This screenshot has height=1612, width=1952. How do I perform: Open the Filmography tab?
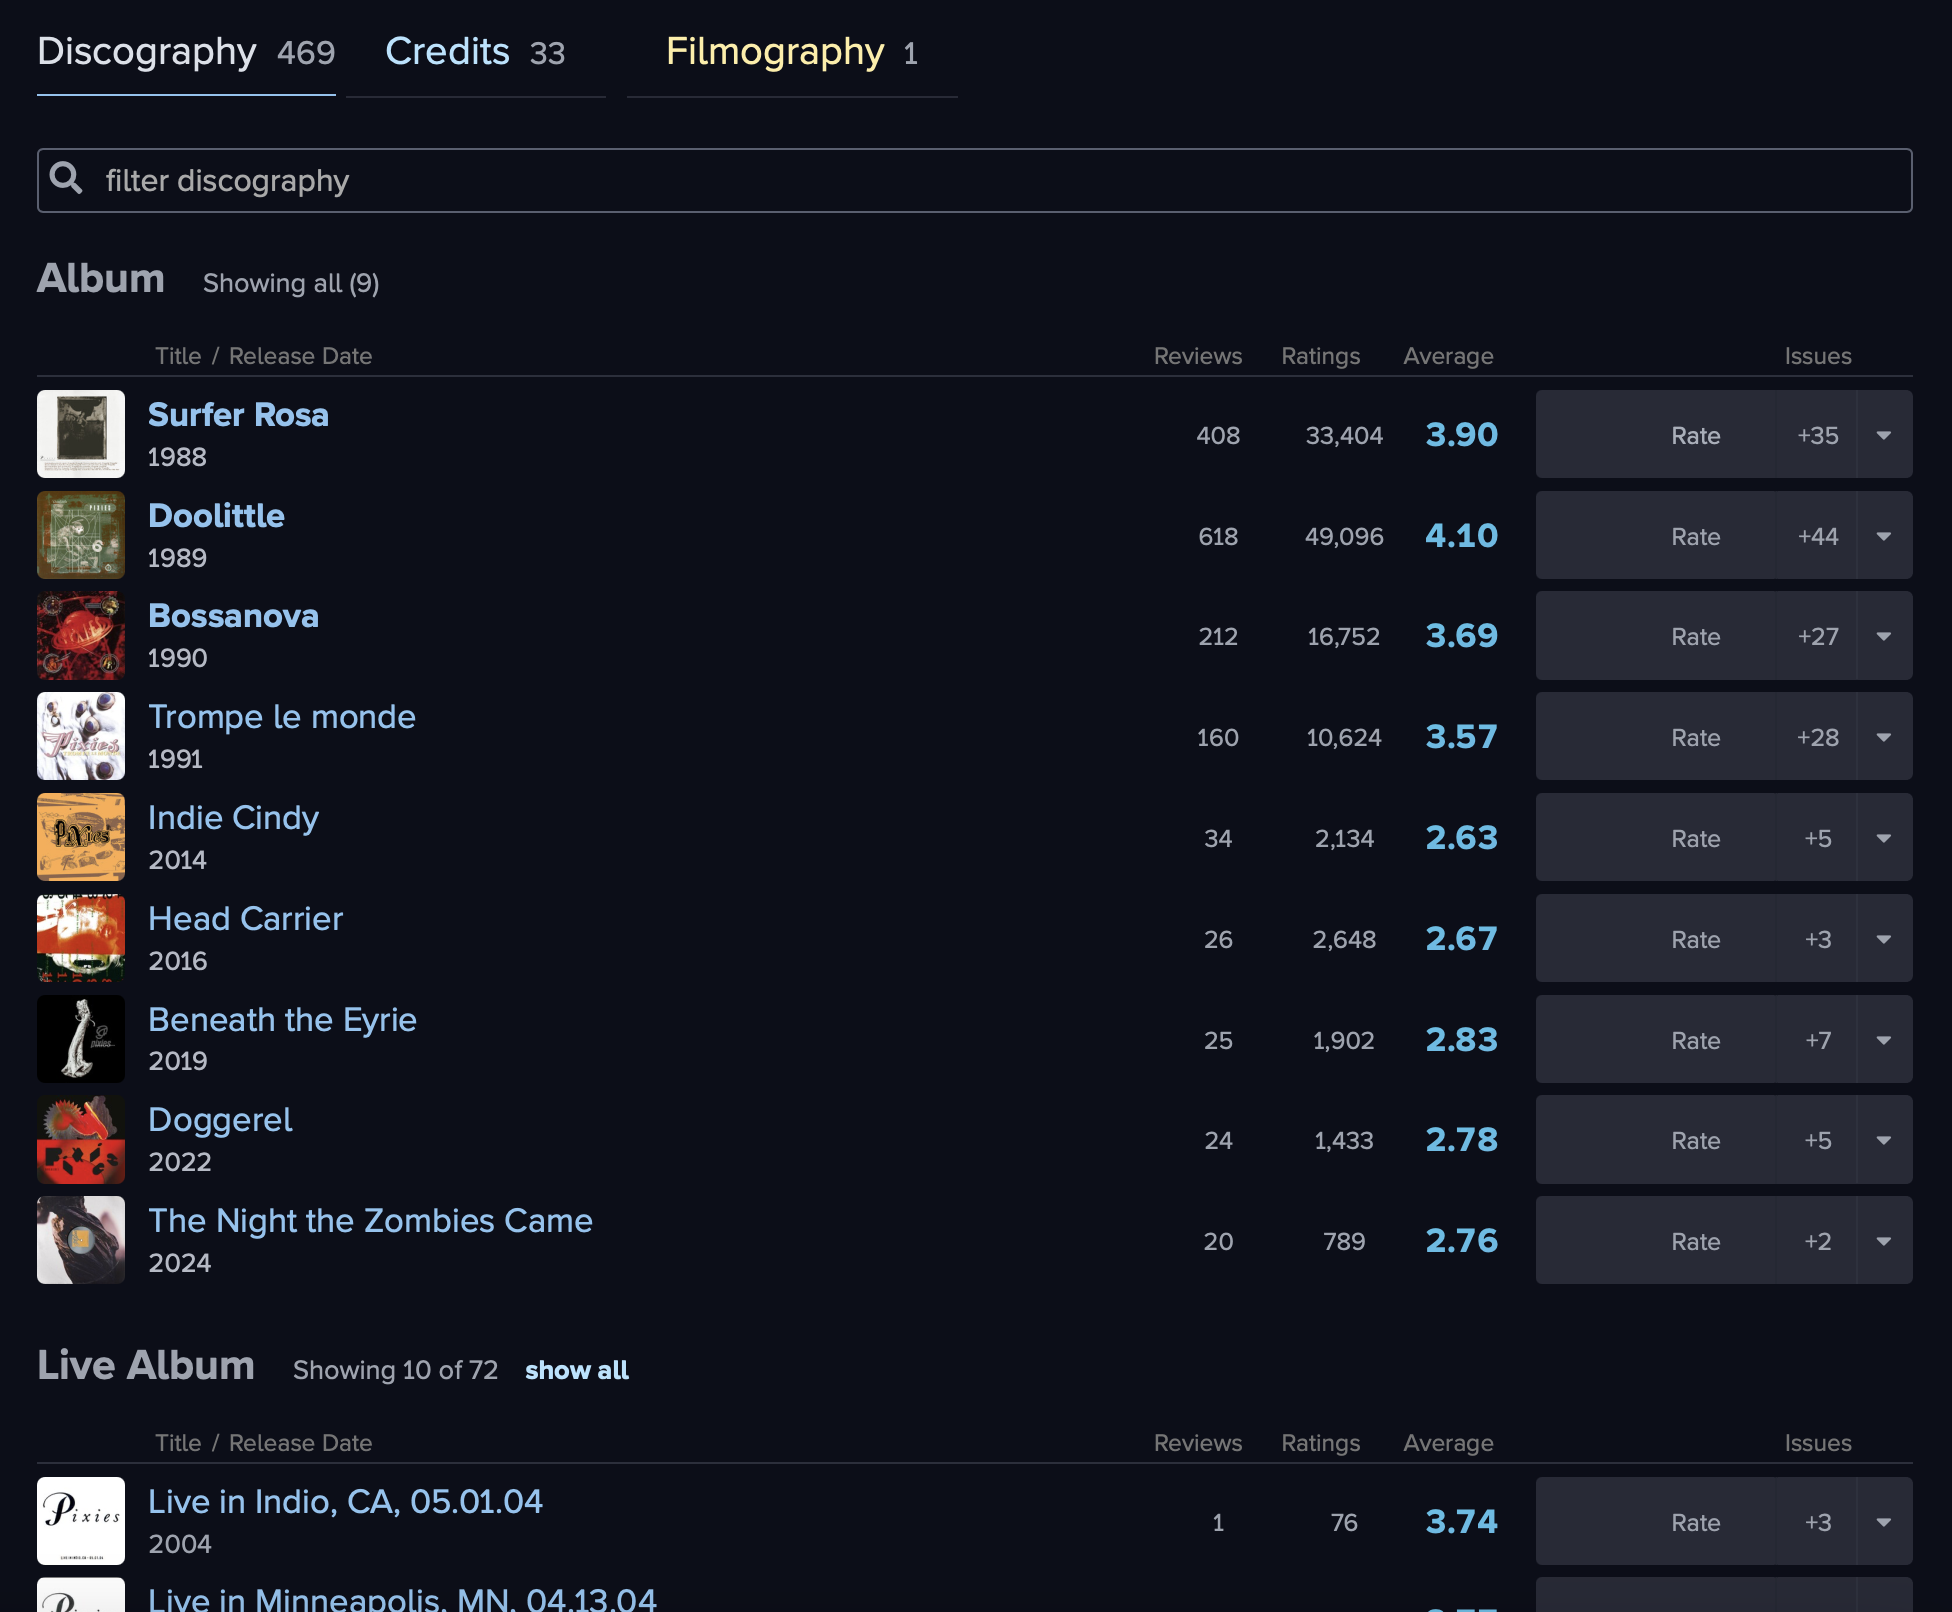791,52
